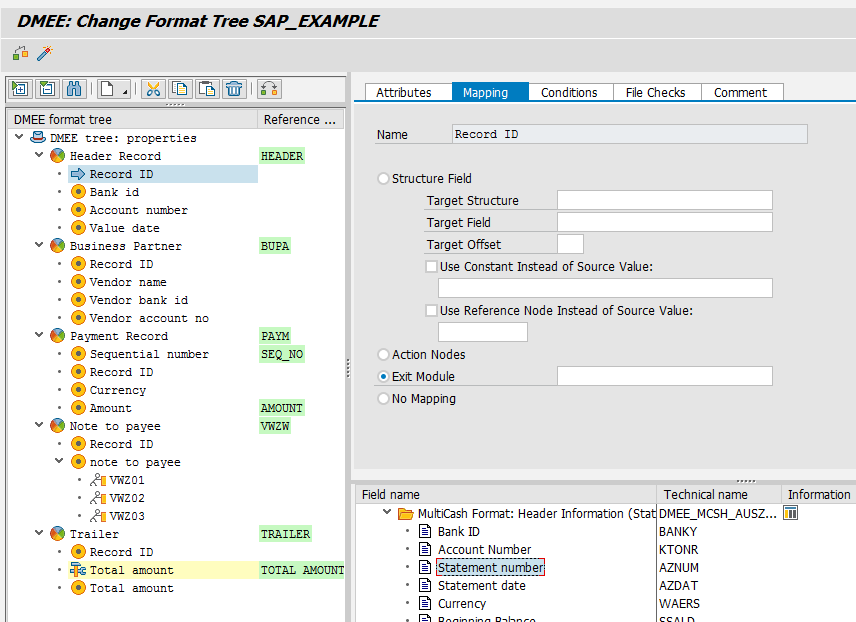Click the scissors Cut icon
The image size is (856, 622).
tap(153, 89)
